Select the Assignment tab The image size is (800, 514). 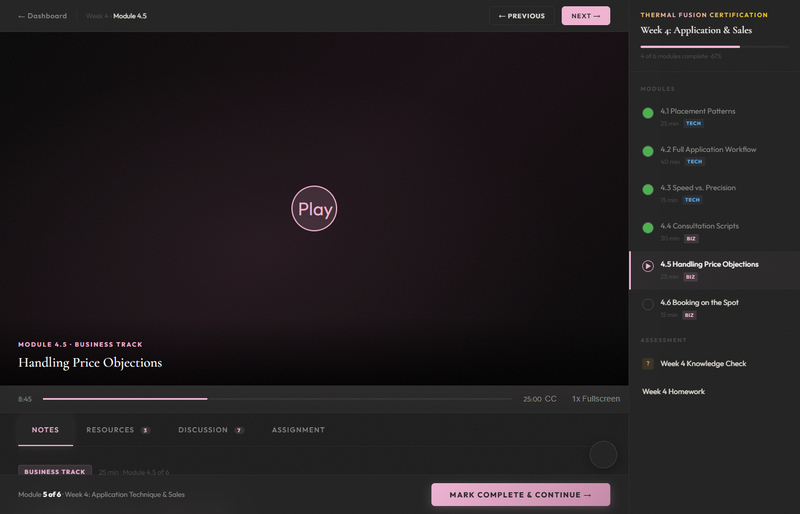[298, 430]
